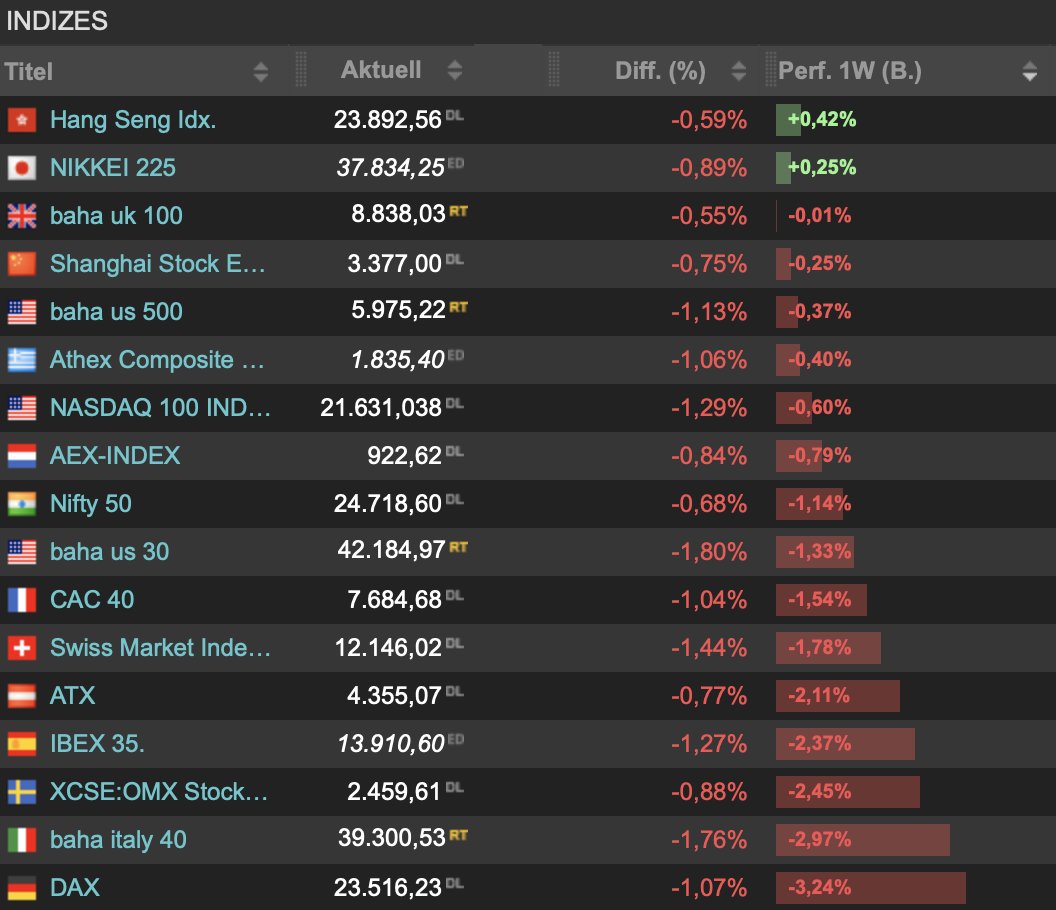This screenshot has height=910, width=1056.
Task: Select the -2,11% weekly value for ATX
Action: tap(819, 696)
